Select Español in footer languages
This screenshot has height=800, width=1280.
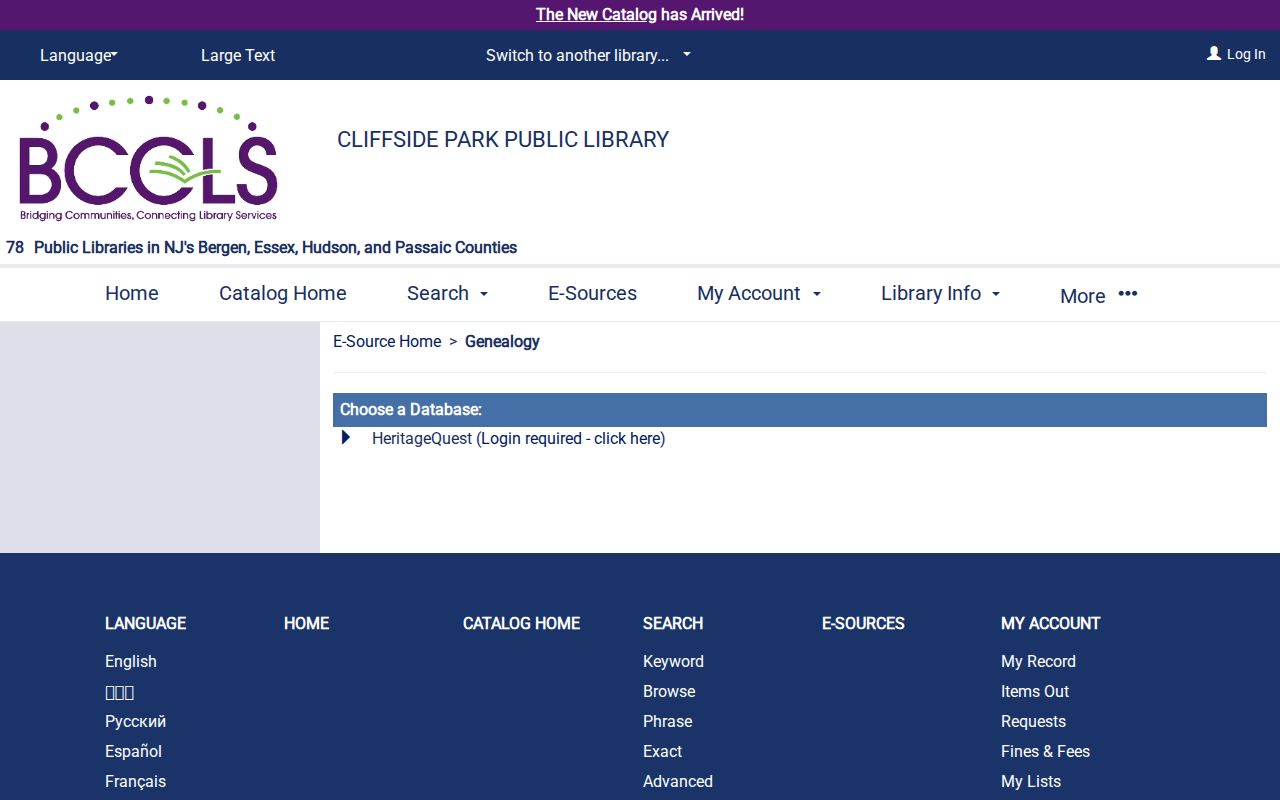pyautogui.click(x=133, y=751)
